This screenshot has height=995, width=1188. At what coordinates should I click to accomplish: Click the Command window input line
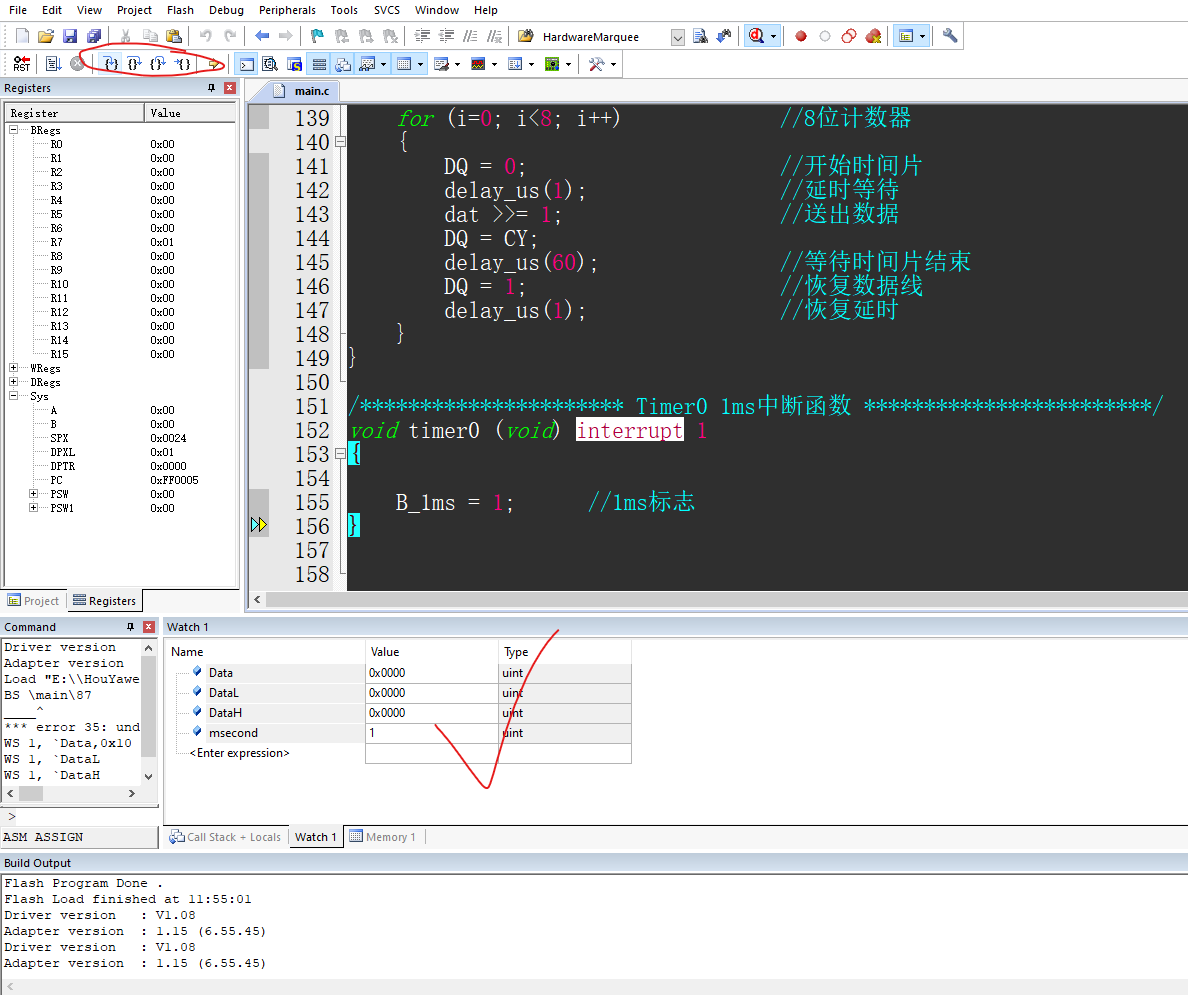(x=82, y=816)
